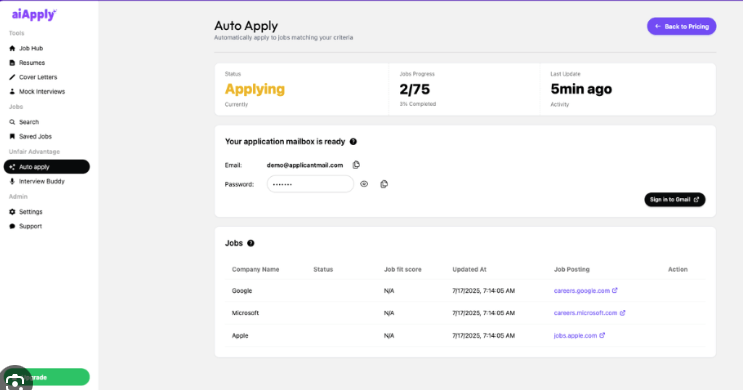Toggle password visibility with eye icon
The height and width of the screenshot is (390, 743).
coord(364,184)
